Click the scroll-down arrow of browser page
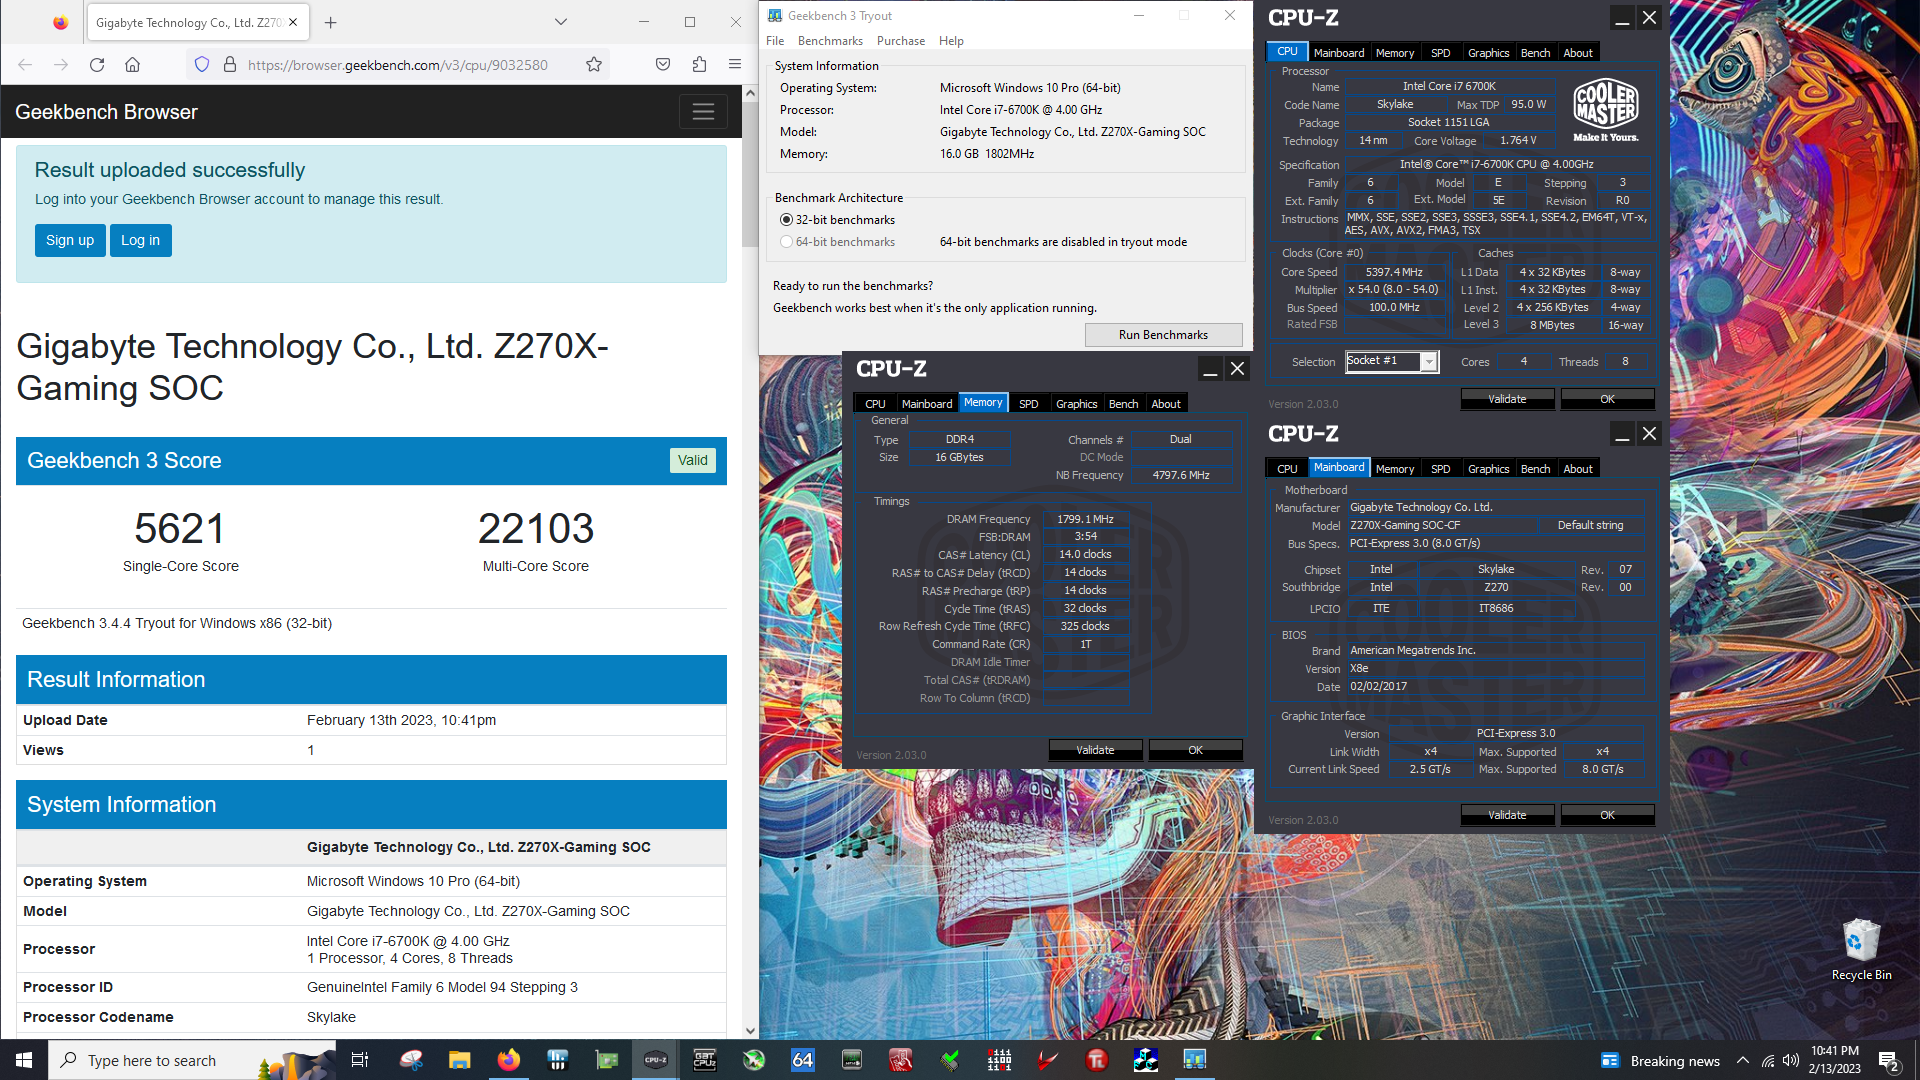1920x1080 pixels. 750,1031
